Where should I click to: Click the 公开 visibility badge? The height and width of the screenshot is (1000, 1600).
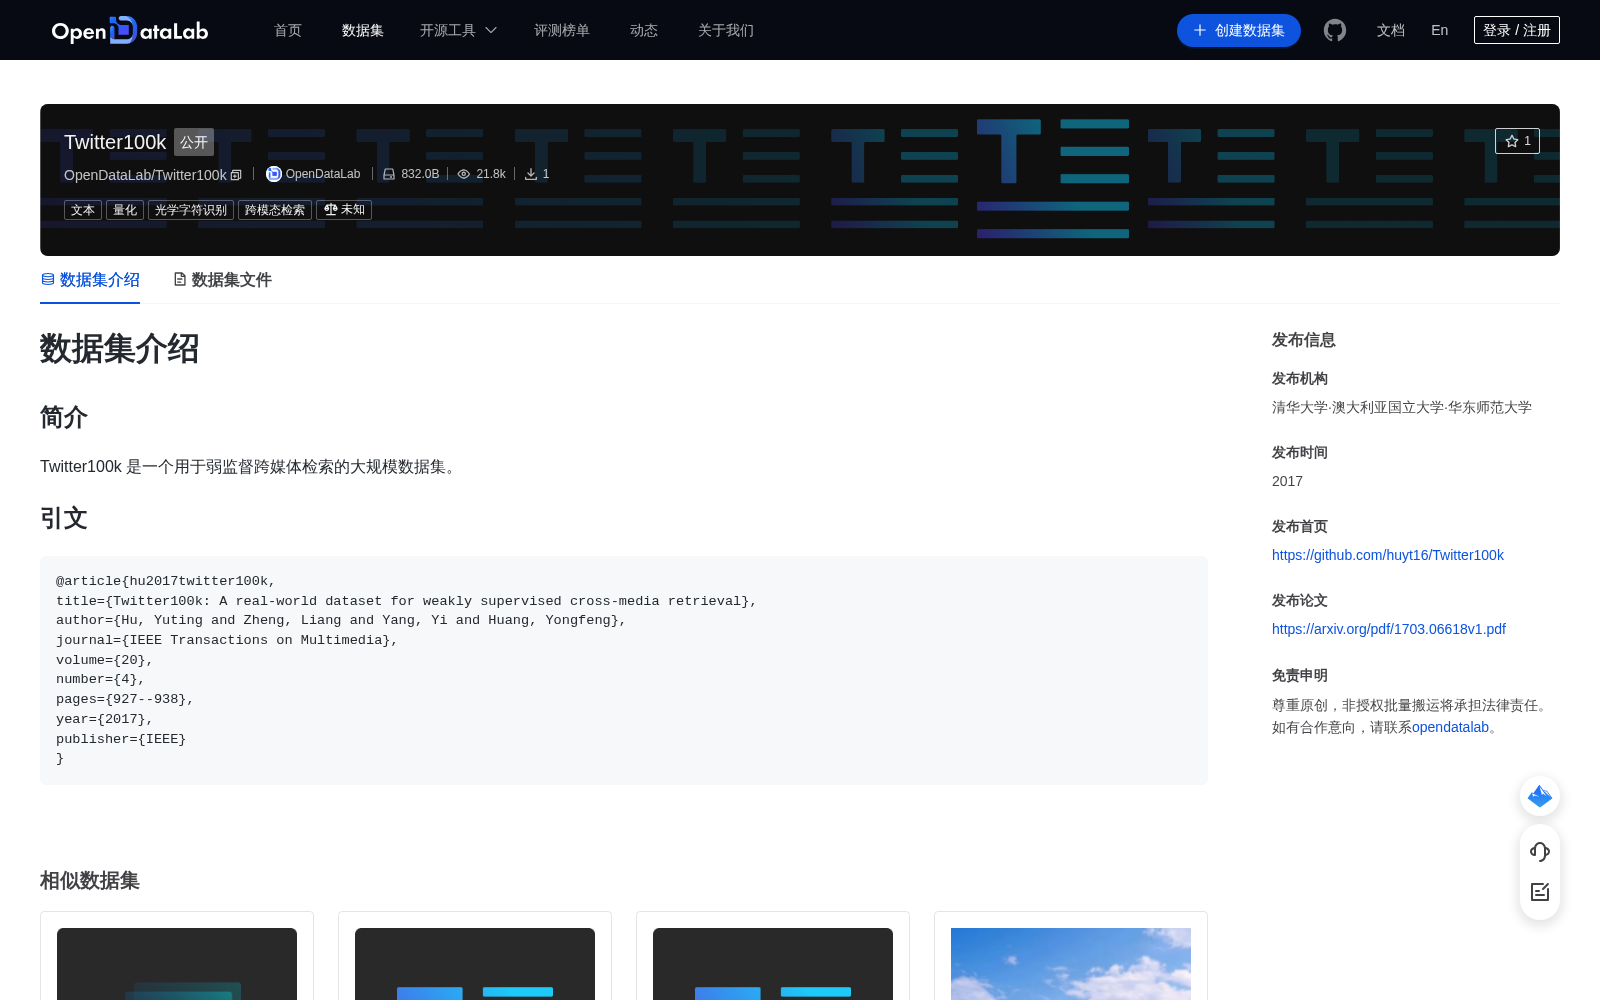point(194,142)
